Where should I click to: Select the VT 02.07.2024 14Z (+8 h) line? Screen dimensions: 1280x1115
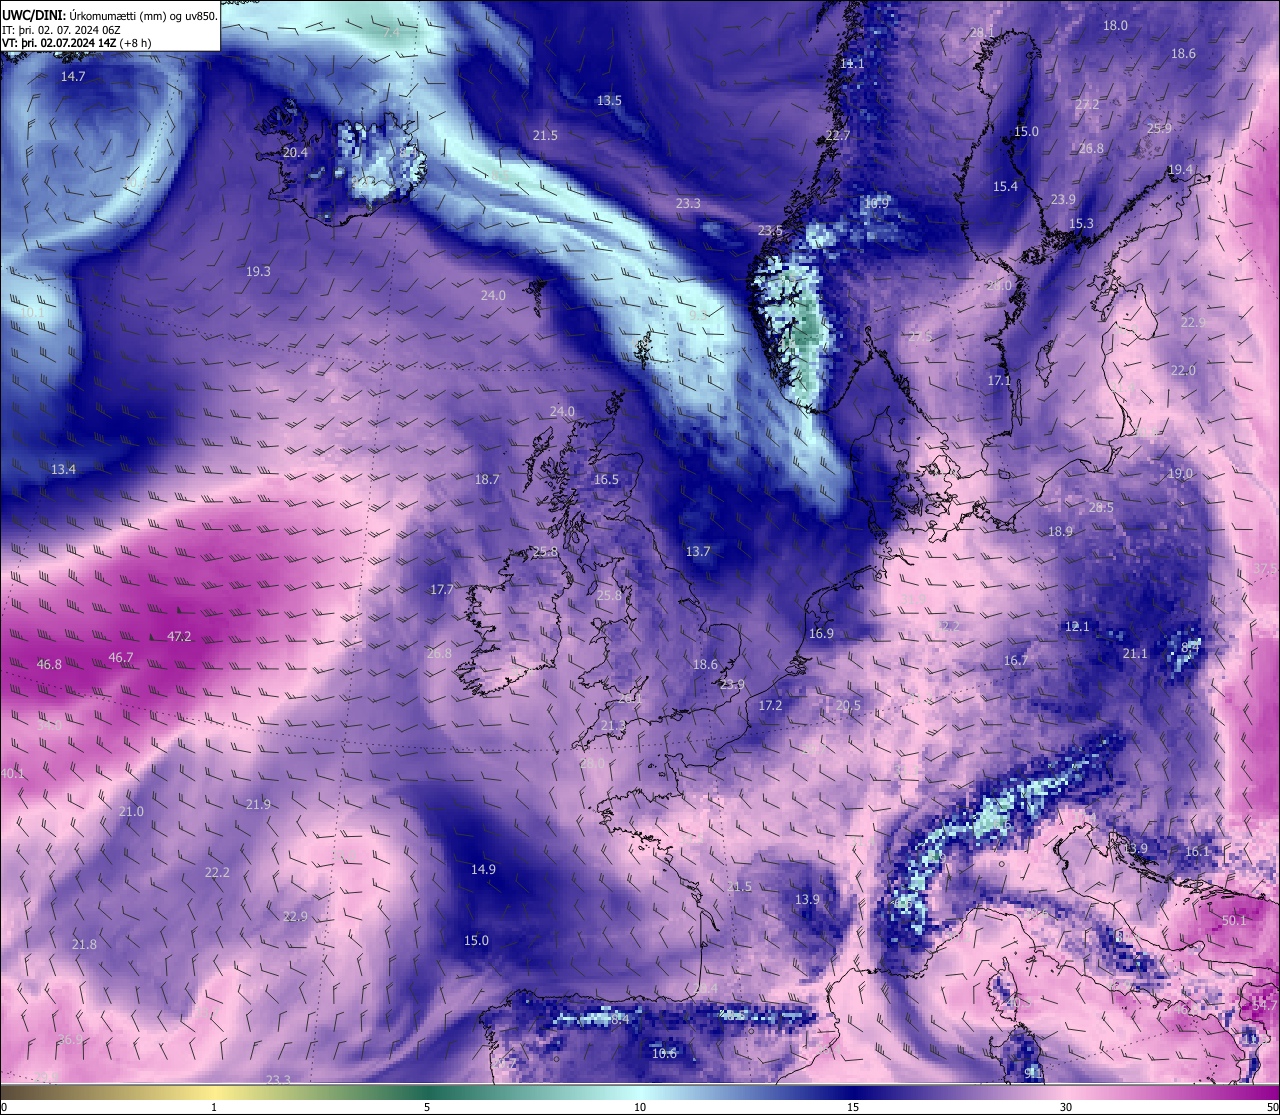pos(77,43)
